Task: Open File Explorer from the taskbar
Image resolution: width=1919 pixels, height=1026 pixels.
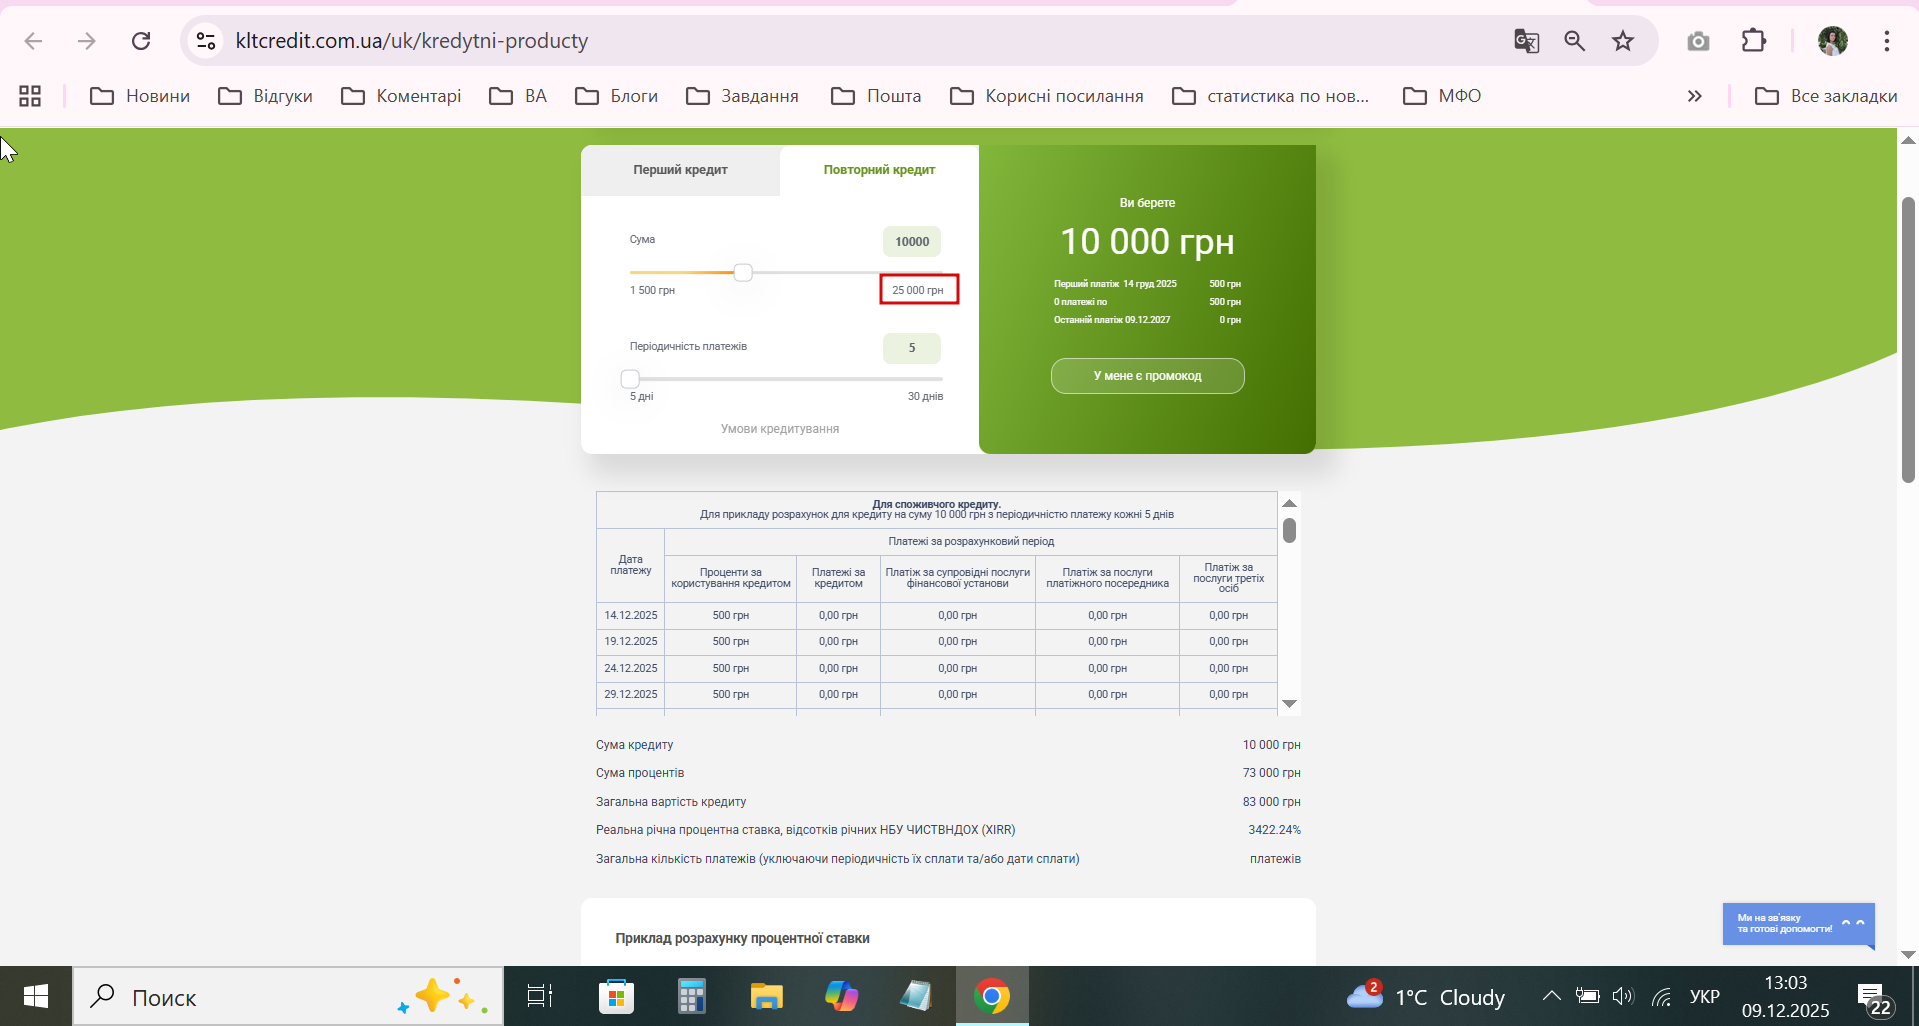Action: (x=767, y=996)
